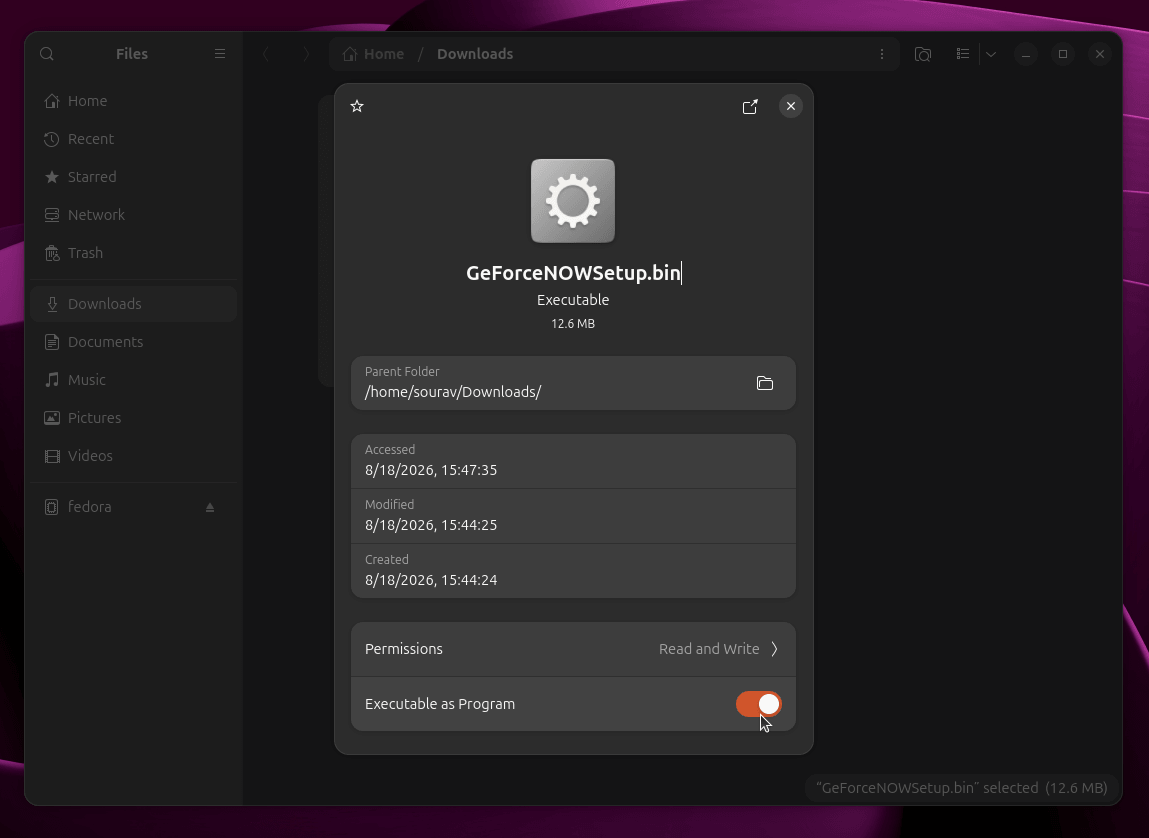Click Home in the path bar
The image size is (1149, 838).
click(x=374, y=54)
